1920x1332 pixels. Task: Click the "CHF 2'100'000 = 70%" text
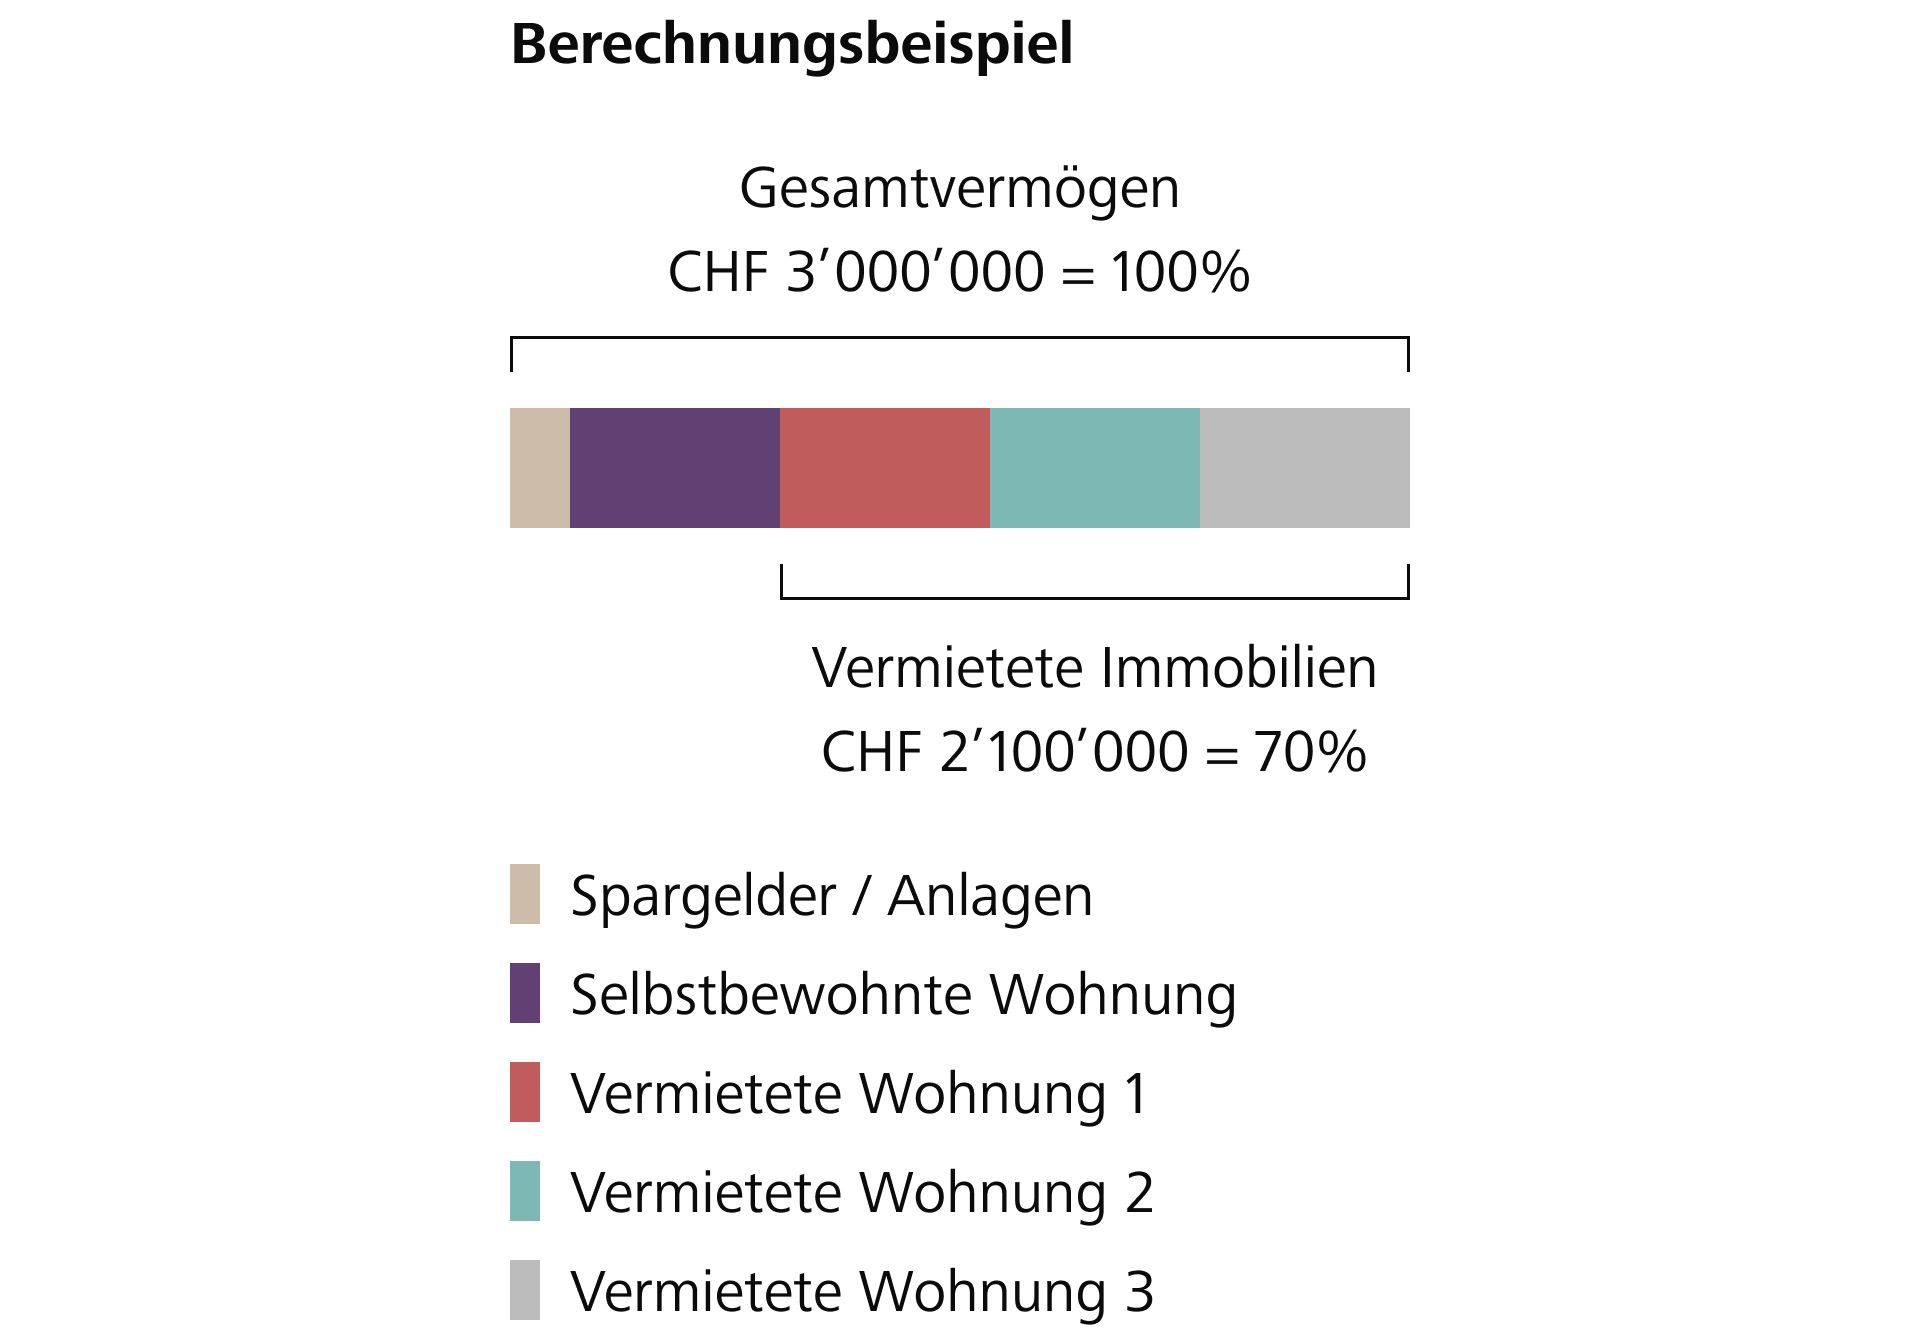tap(1094, 752)
